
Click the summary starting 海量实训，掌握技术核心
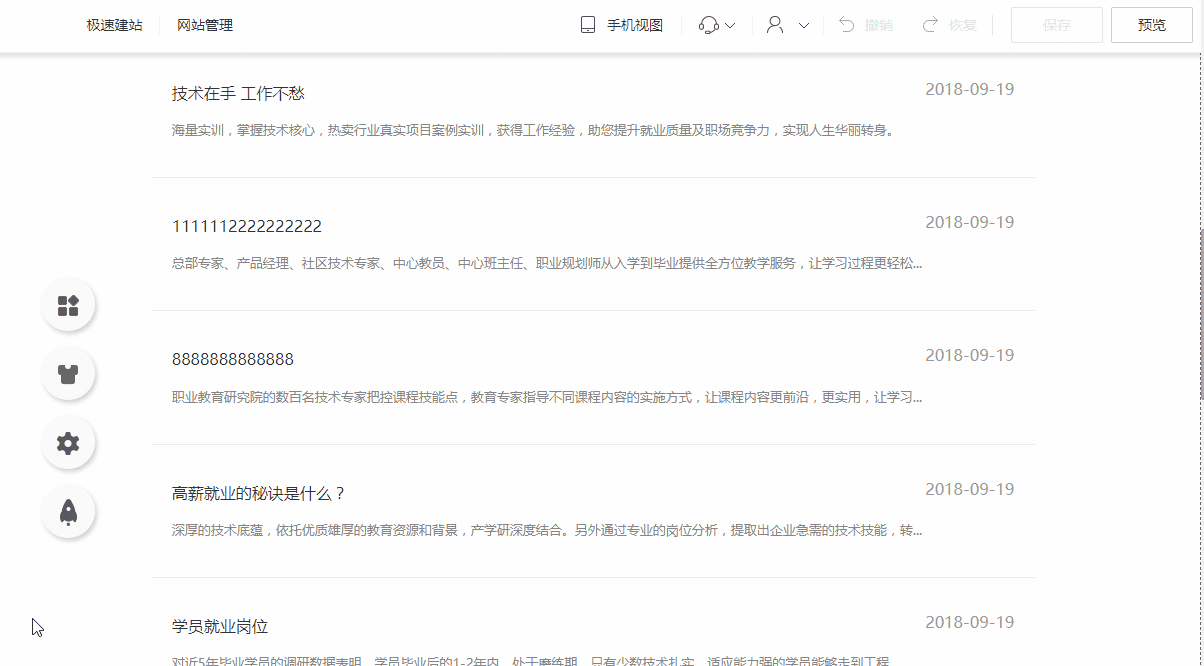click(x=533, y=130)
